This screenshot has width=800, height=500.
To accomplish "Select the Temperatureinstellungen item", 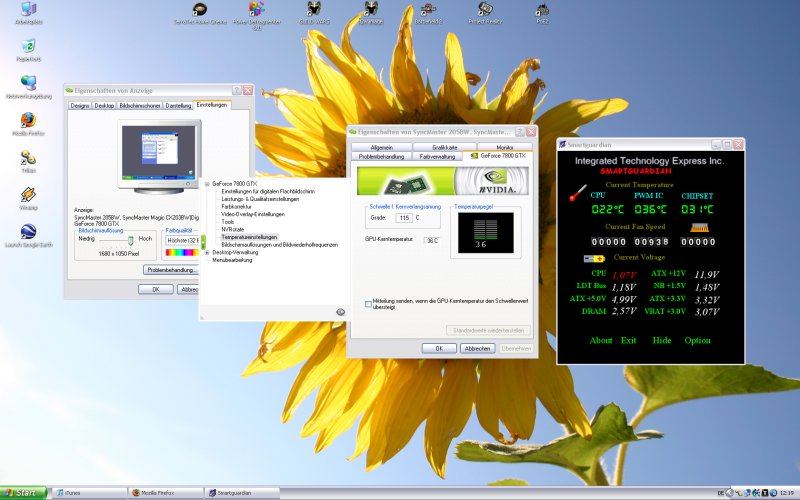I will point(249,237).
